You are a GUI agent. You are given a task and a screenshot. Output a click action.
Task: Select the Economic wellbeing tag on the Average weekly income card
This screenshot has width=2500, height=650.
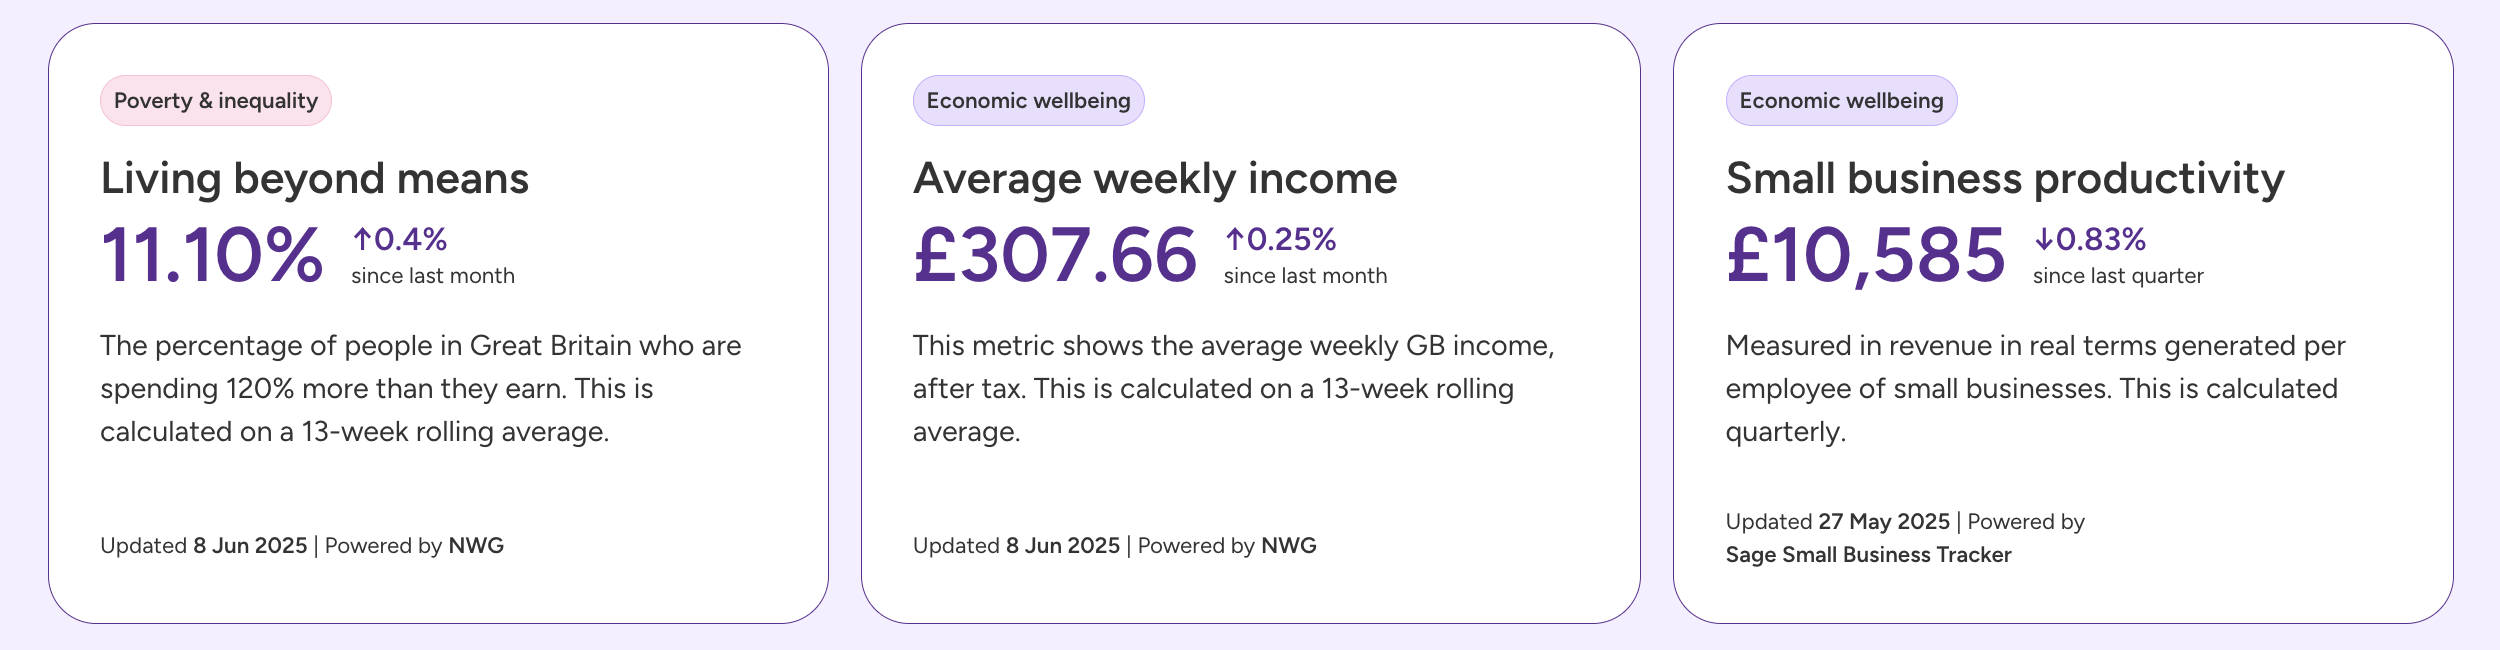(x=1028, y=101)
